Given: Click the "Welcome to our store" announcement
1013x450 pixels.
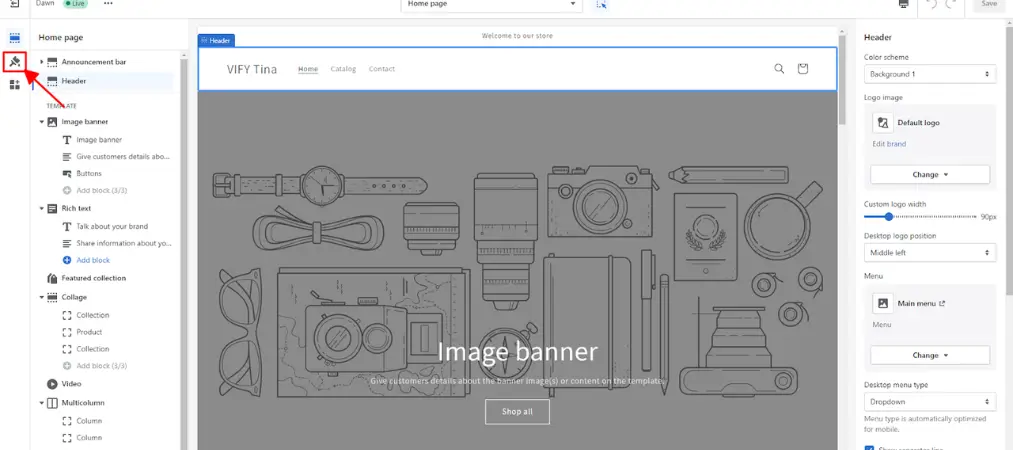Looking at the screenshot, I should click(x=517, y=36).
